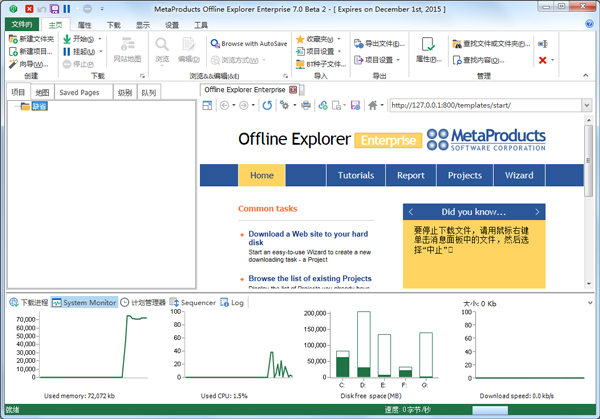Click Export Files (导出文件) in the ribbon
Screen dimensions: 600x419
tap(379, 44)
